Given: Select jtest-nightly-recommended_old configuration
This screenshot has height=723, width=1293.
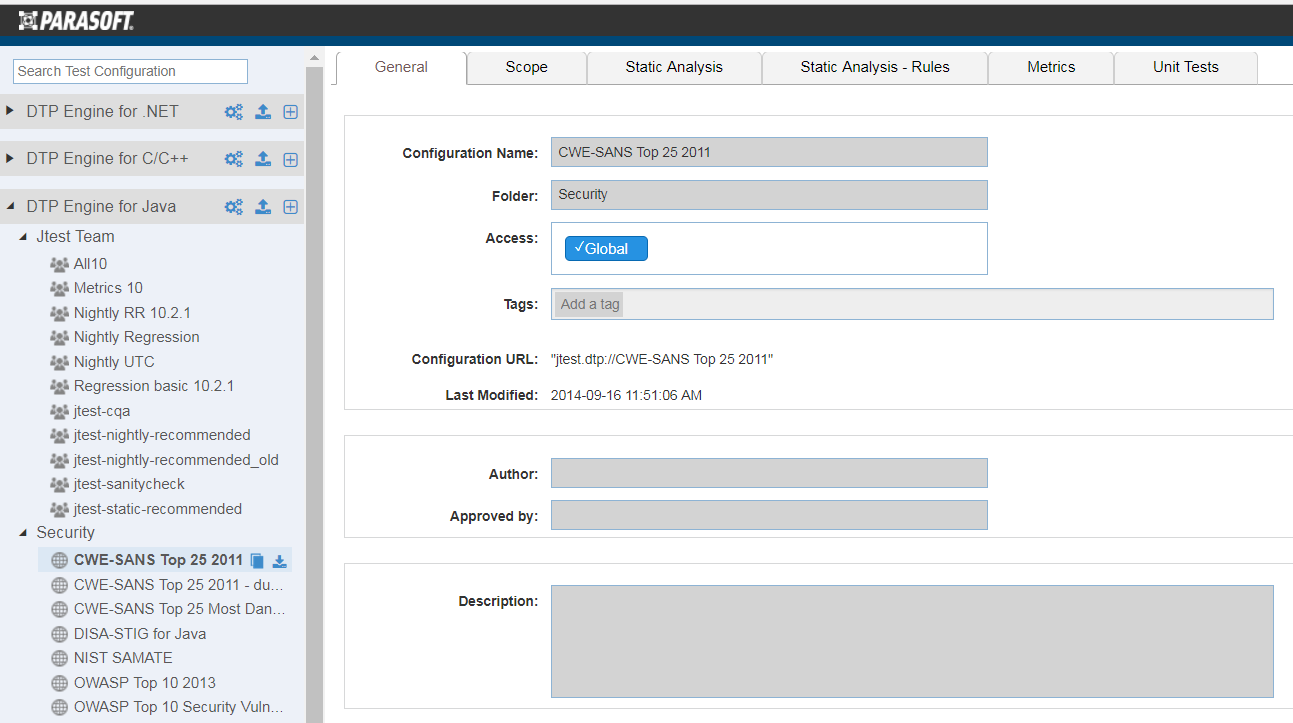Looking at the screenshot, I should (176, 460).
